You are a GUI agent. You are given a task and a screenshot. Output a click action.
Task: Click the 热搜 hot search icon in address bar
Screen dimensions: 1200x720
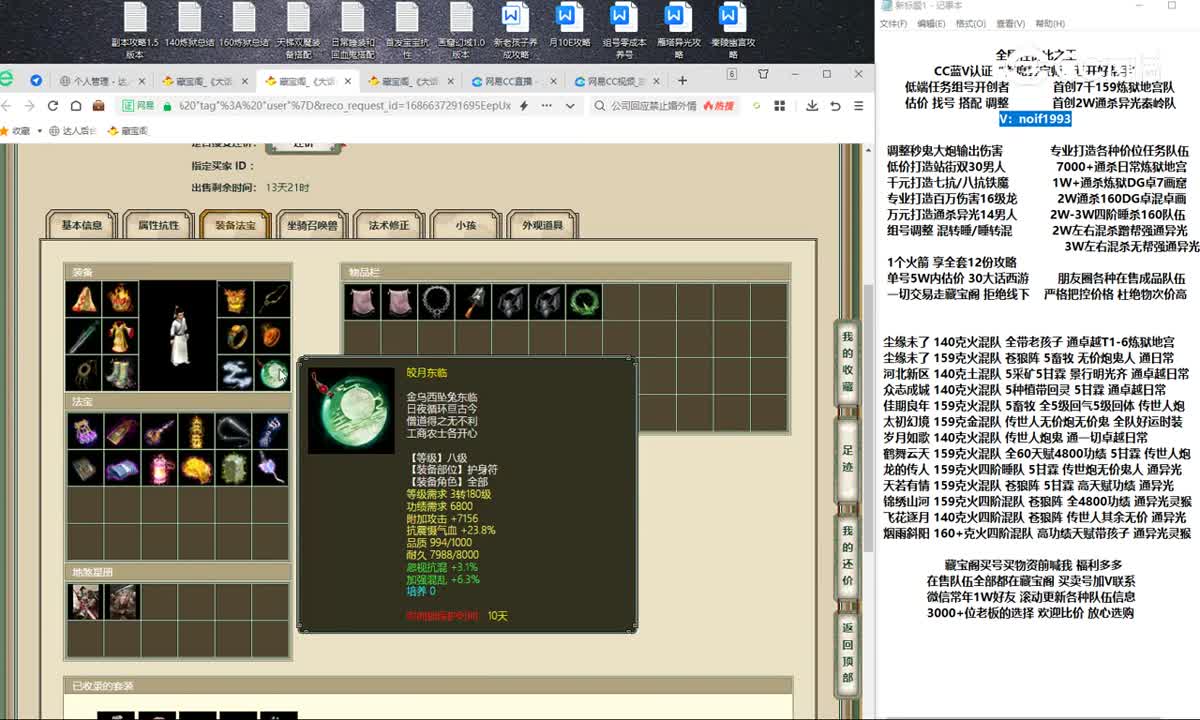point(719,107)
